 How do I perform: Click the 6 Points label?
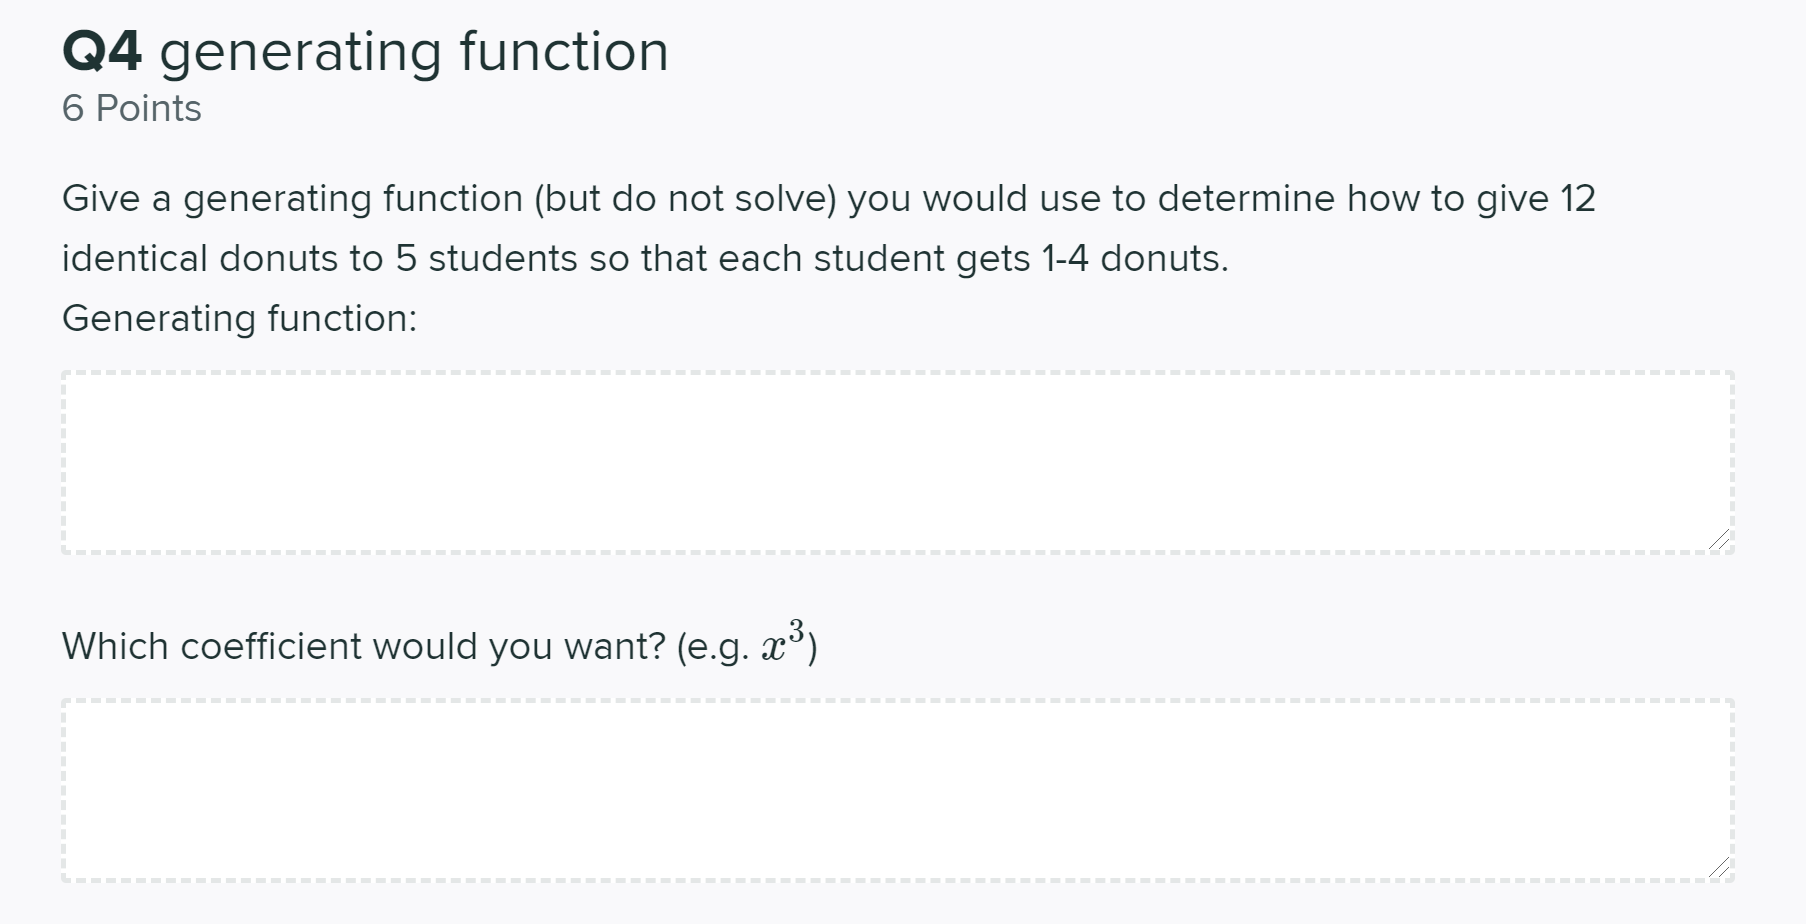pos(130,108)
